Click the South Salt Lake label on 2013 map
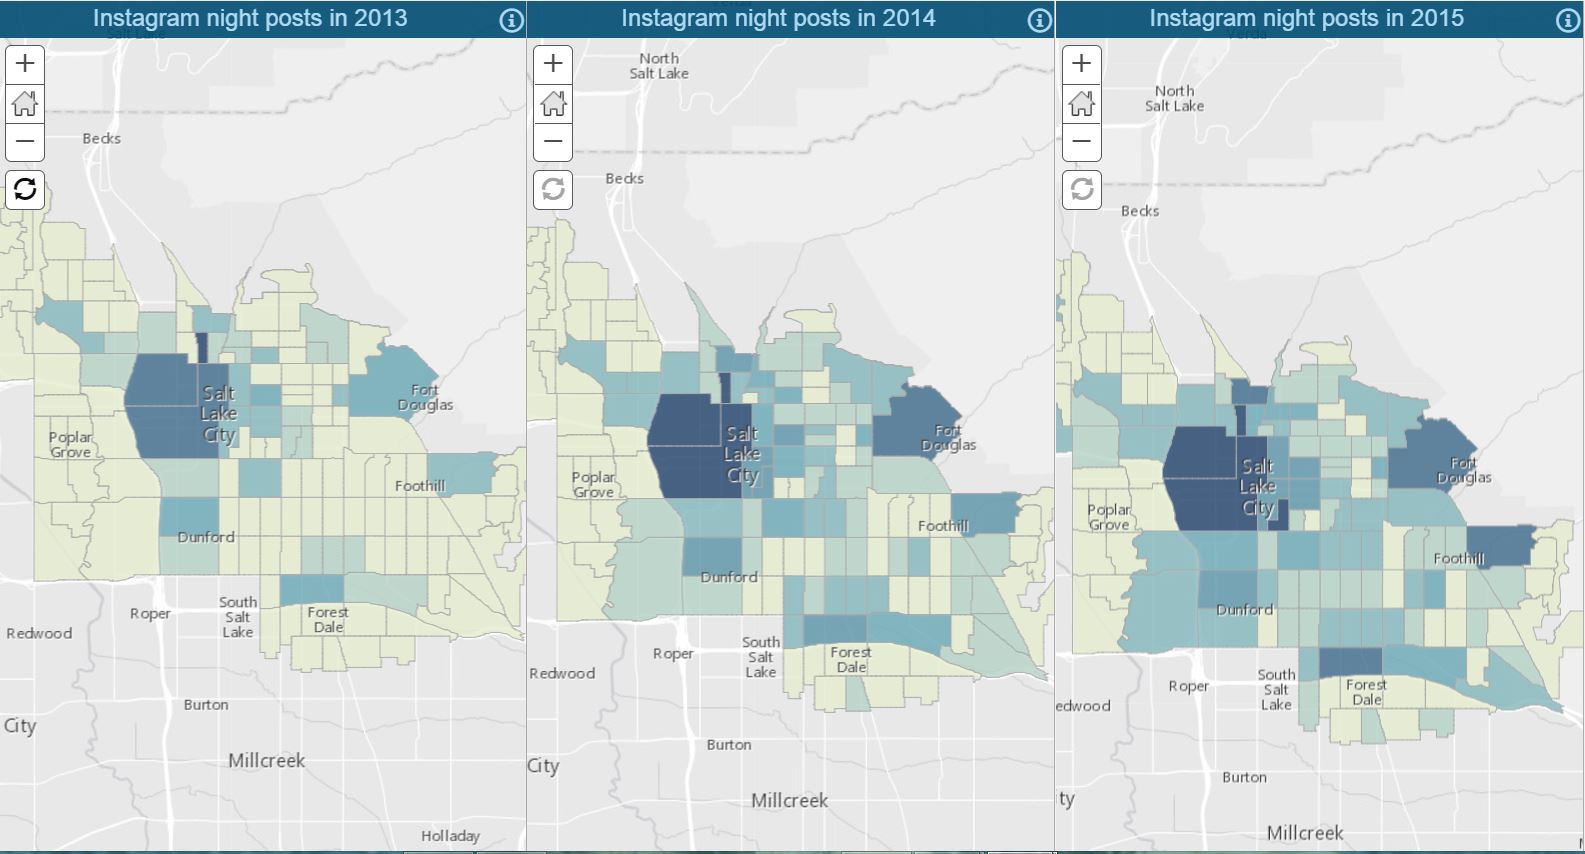Screen dimensions: 1585x854 tap(238, 617)
